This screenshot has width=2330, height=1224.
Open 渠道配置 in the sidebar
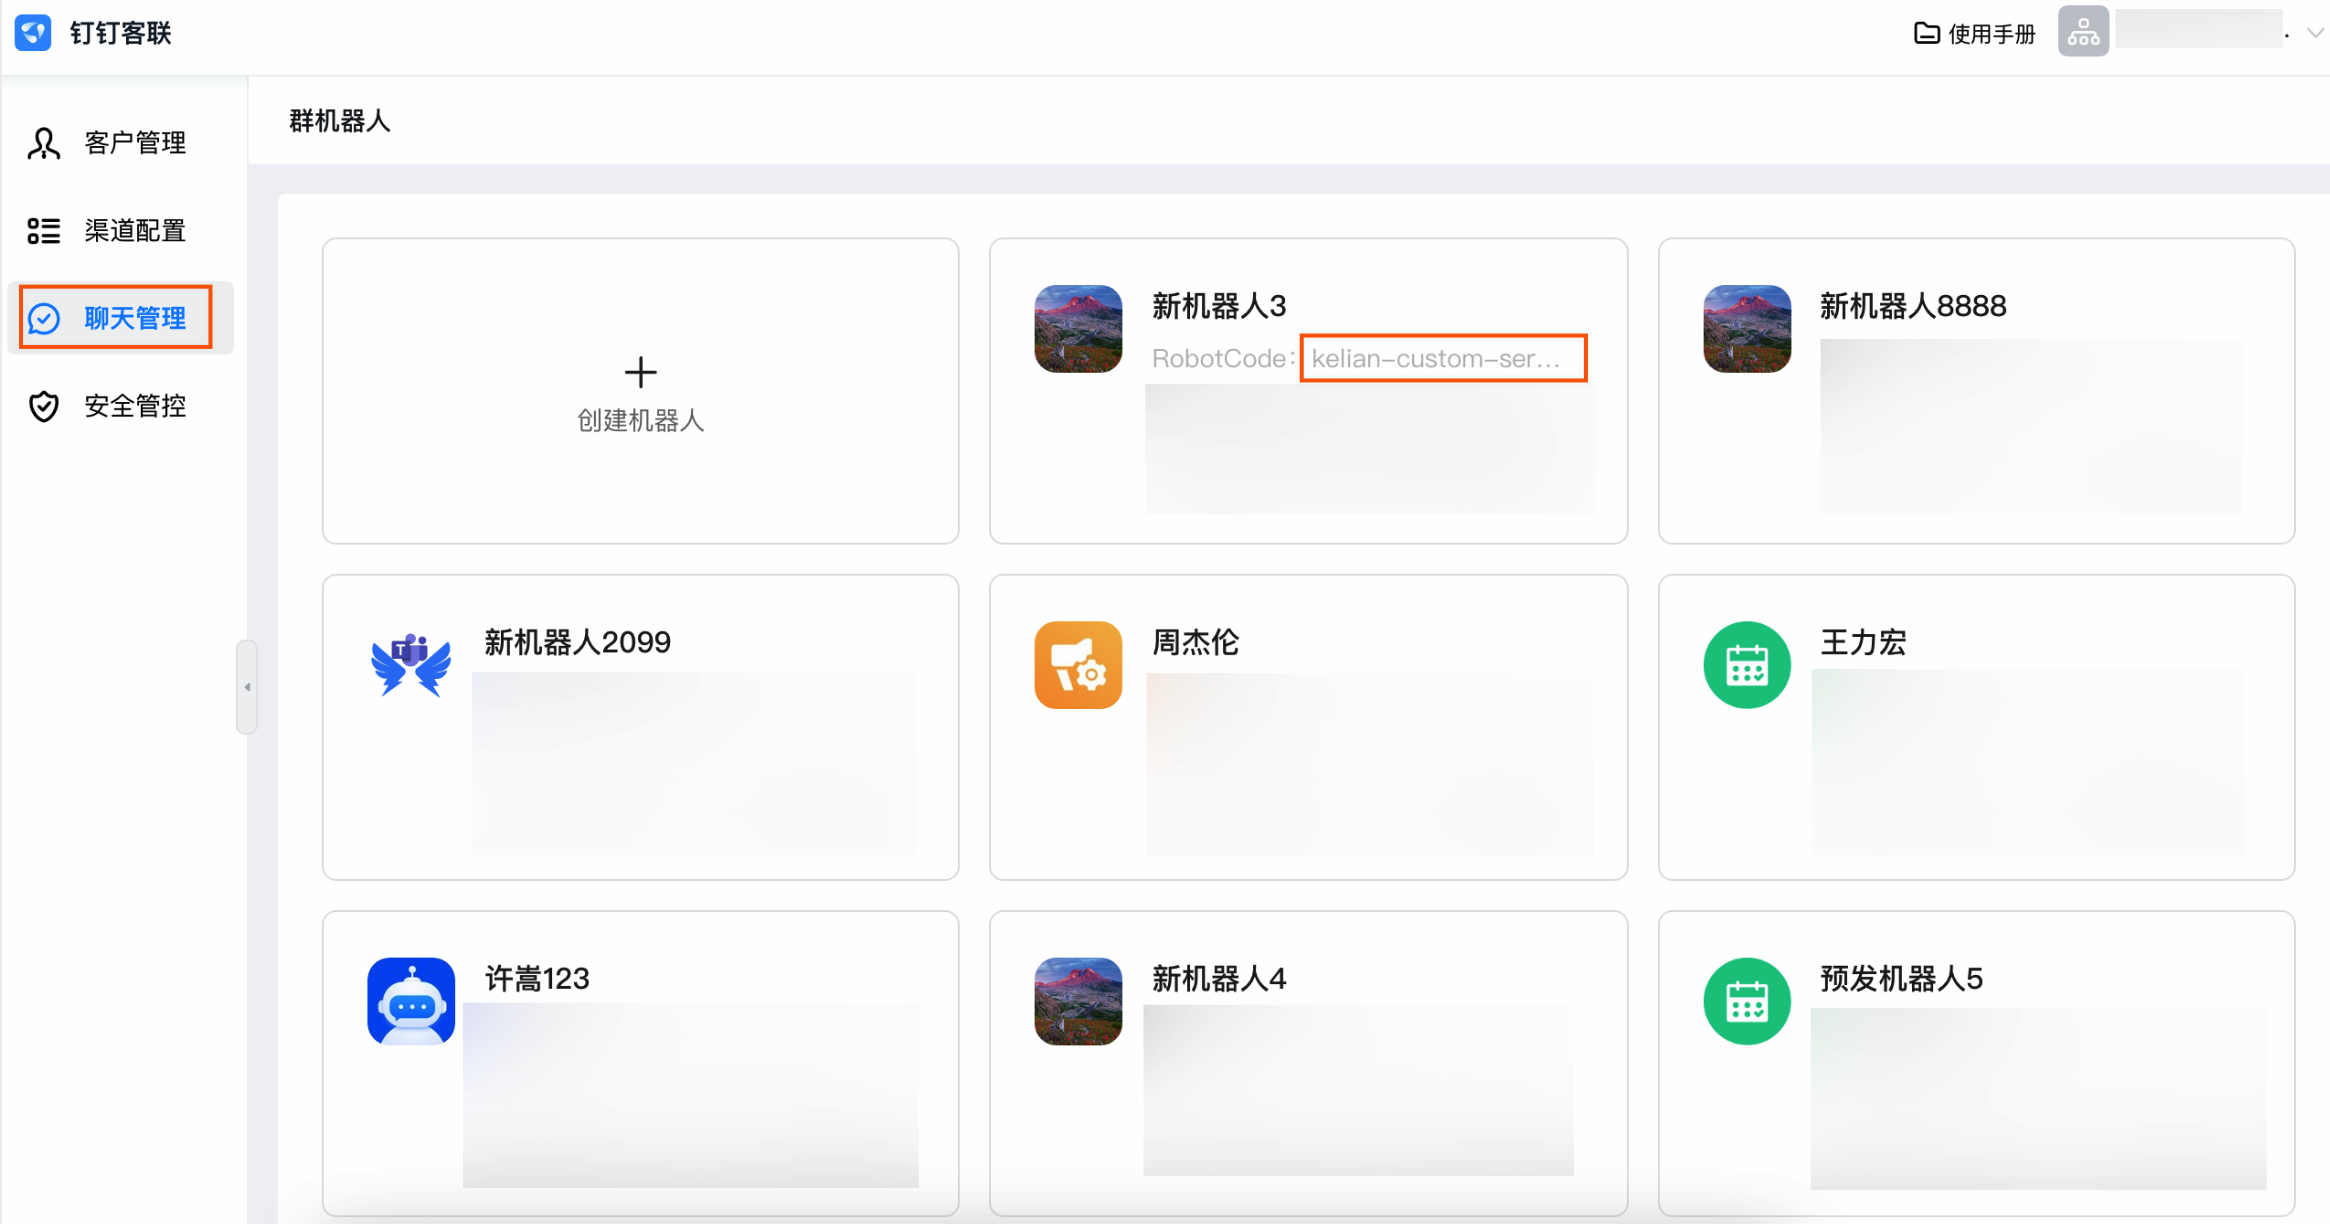pos(123,231)
